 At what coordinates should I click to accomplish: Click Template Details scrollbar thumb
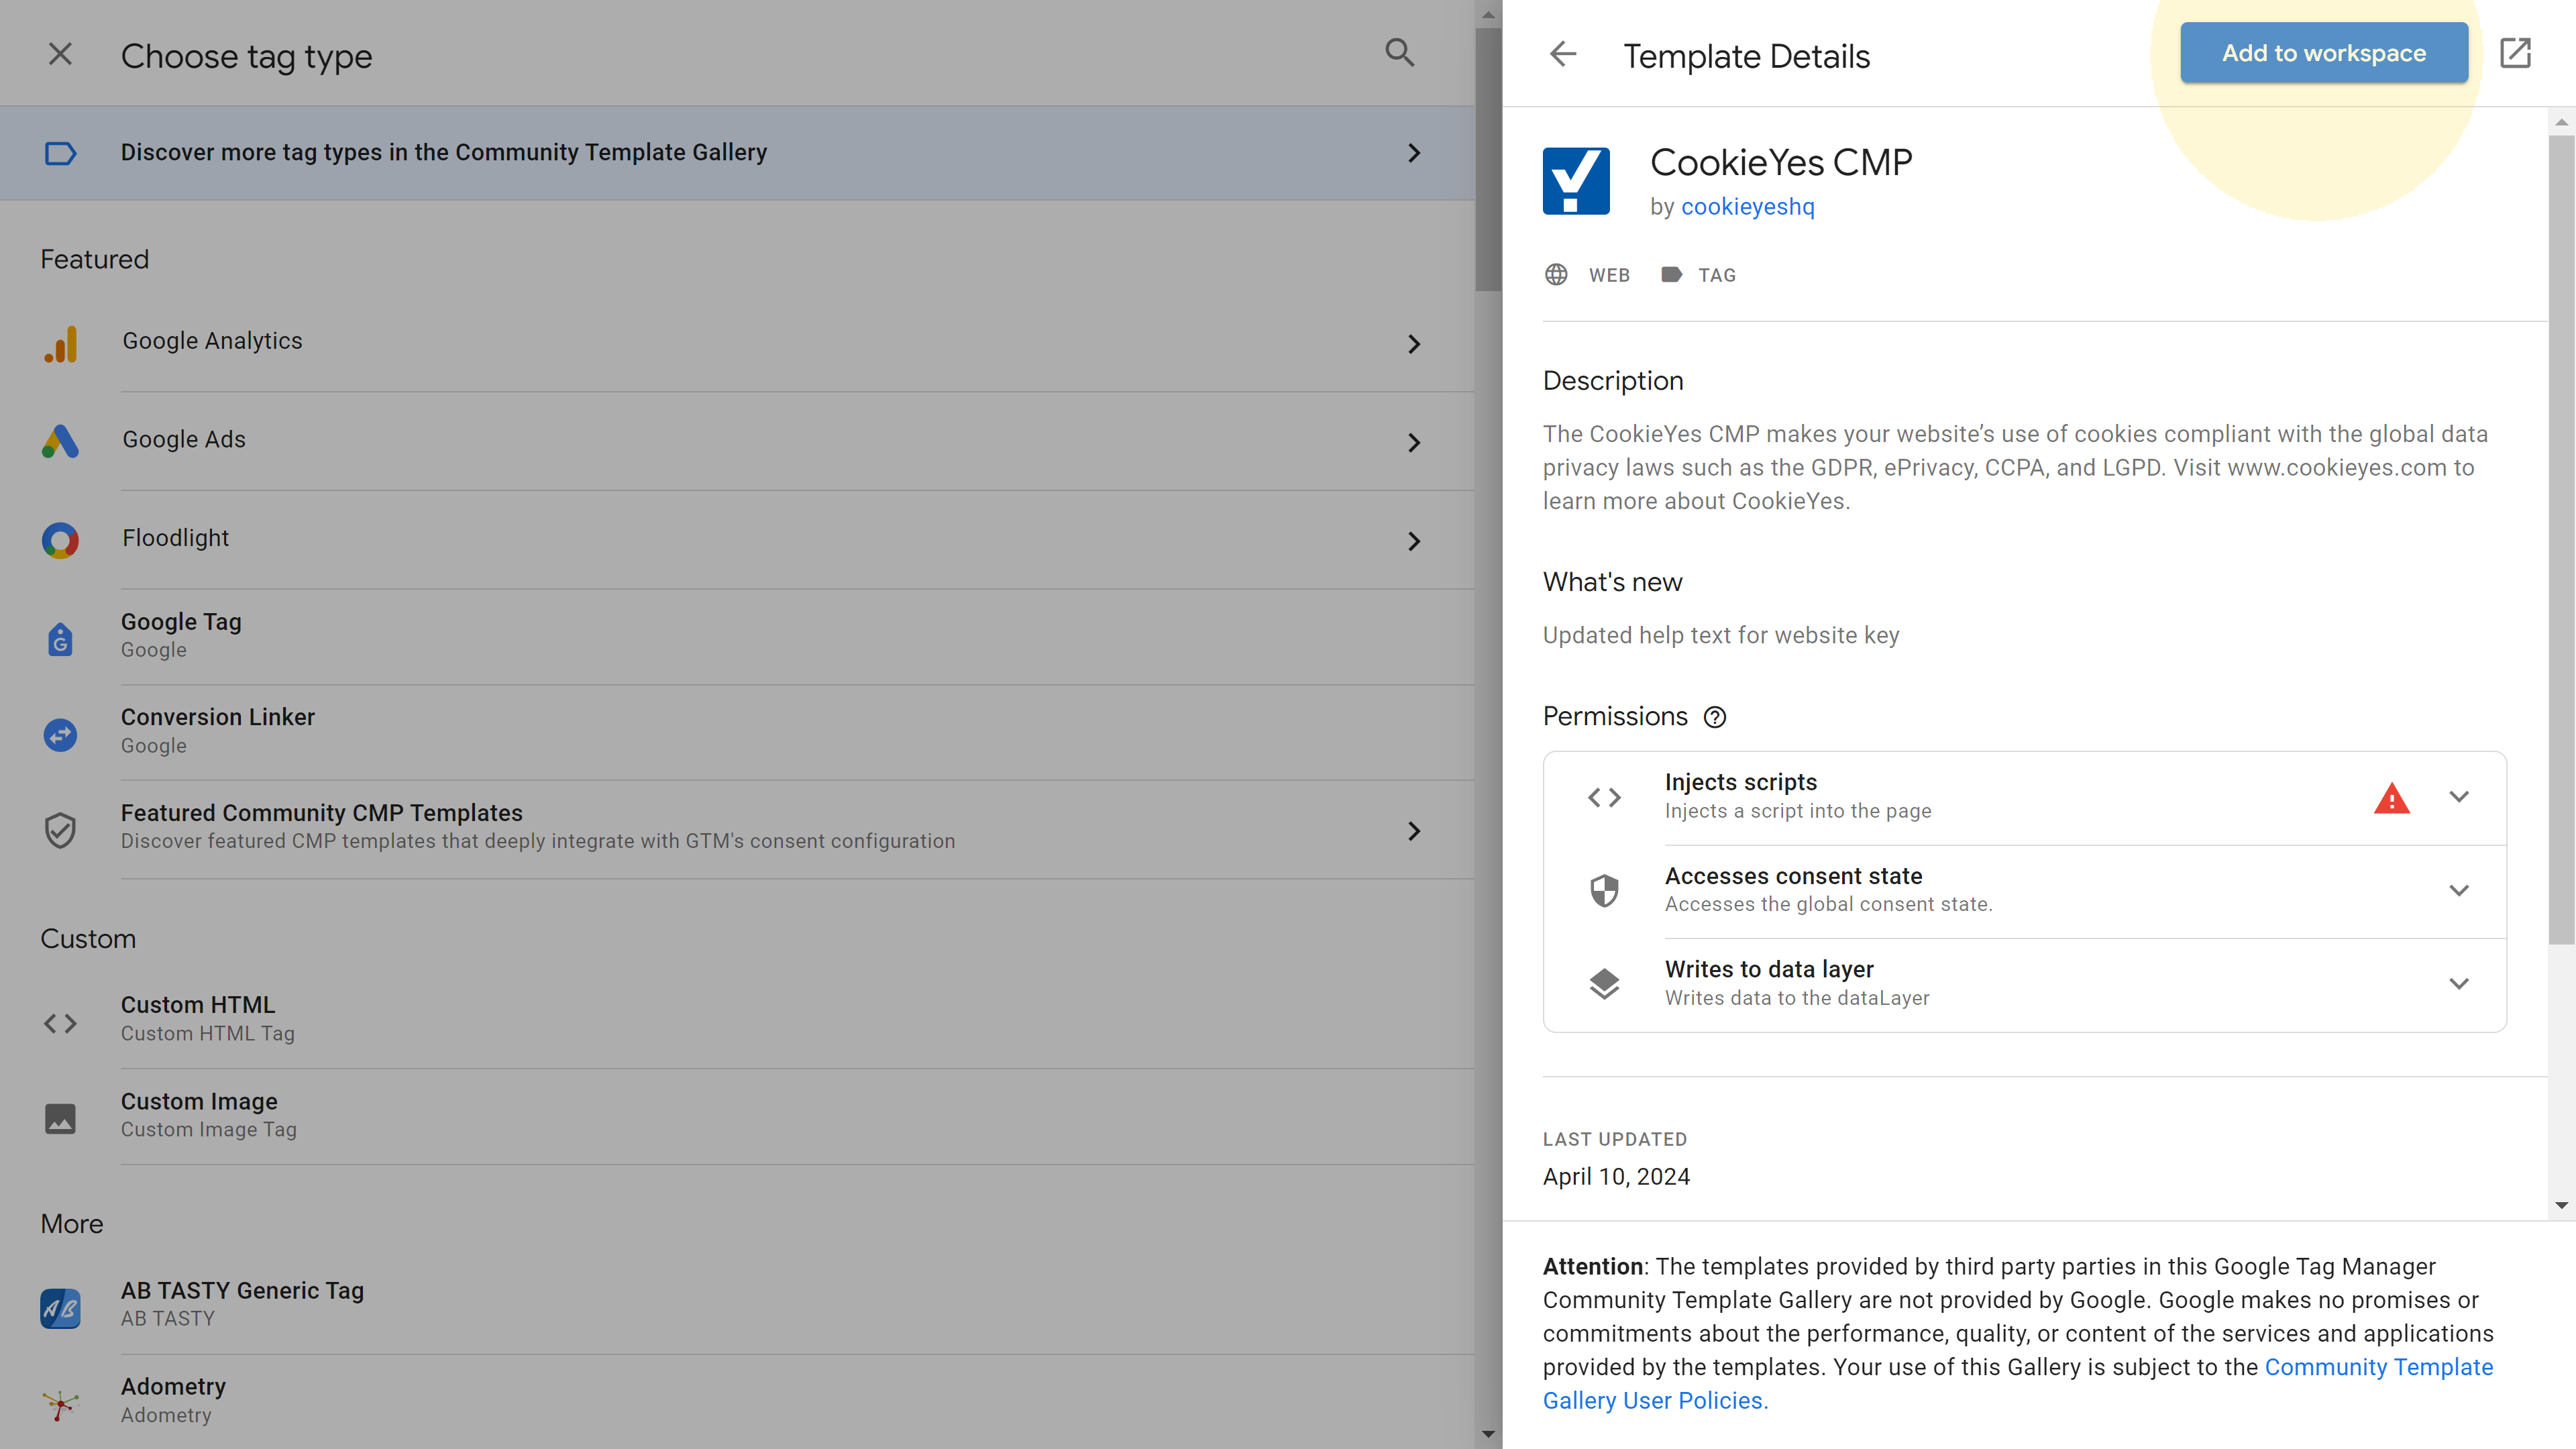(x=2560, y=540)
